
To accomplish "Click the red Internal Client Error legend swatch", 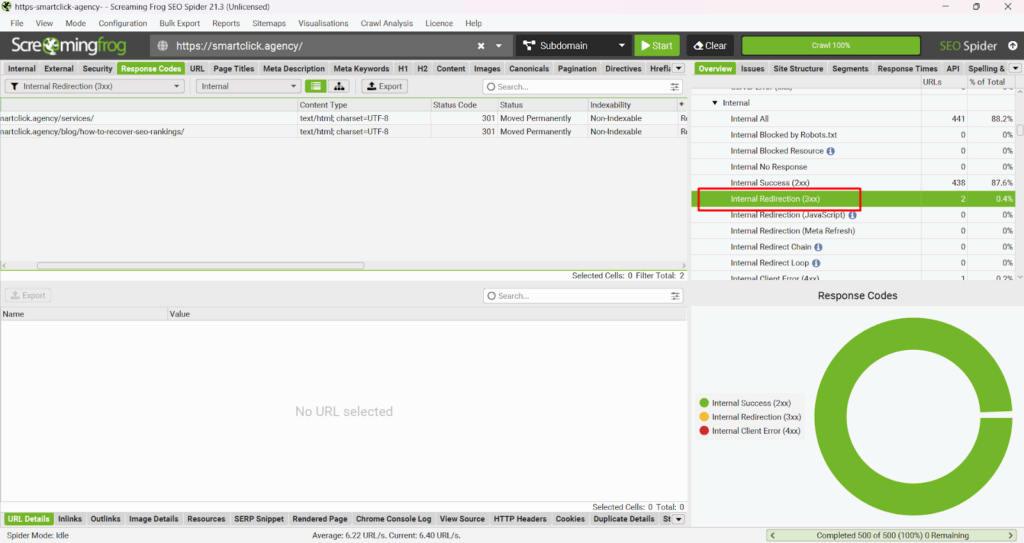I will [x=704, y=431].
